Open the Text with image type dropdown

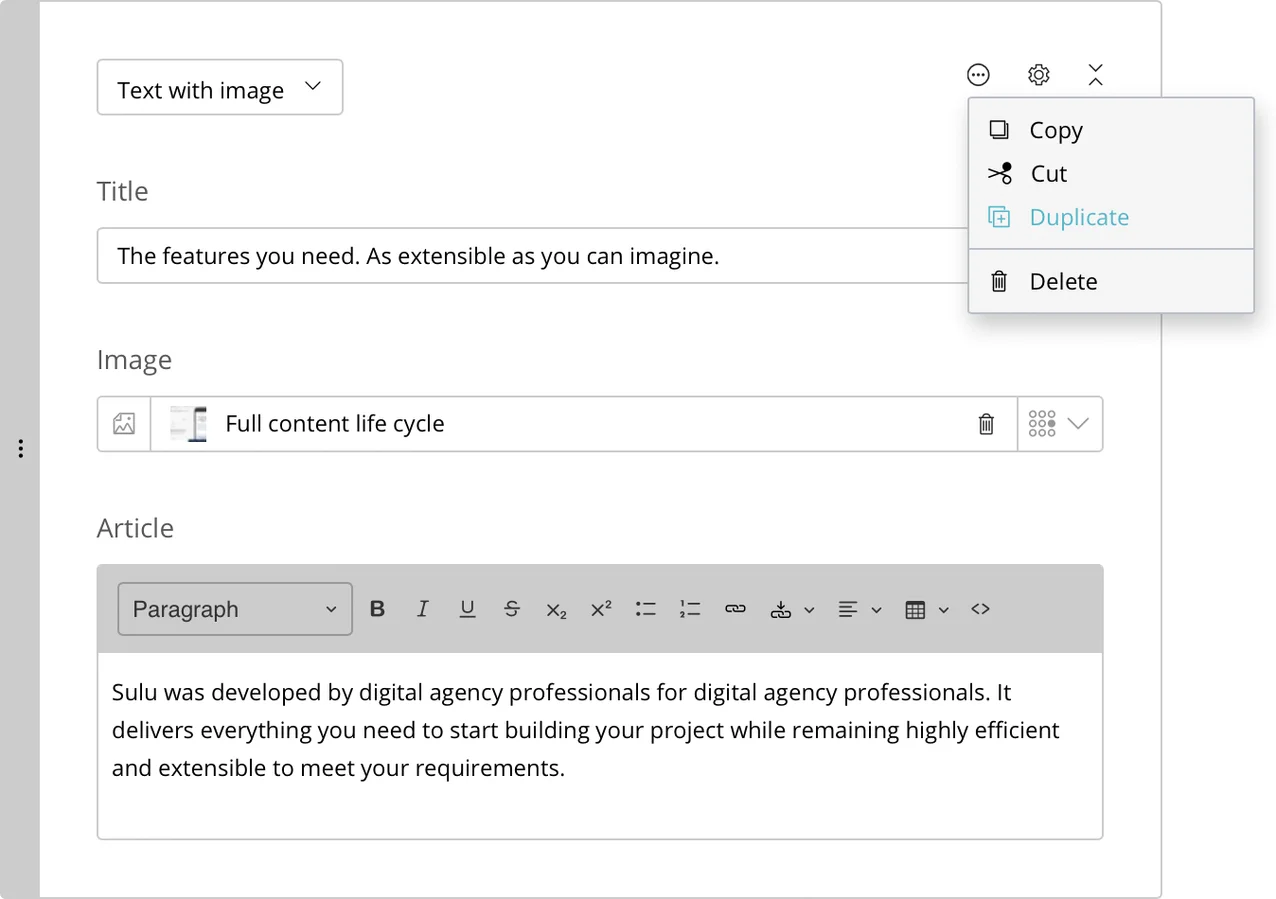click(220, 88)
